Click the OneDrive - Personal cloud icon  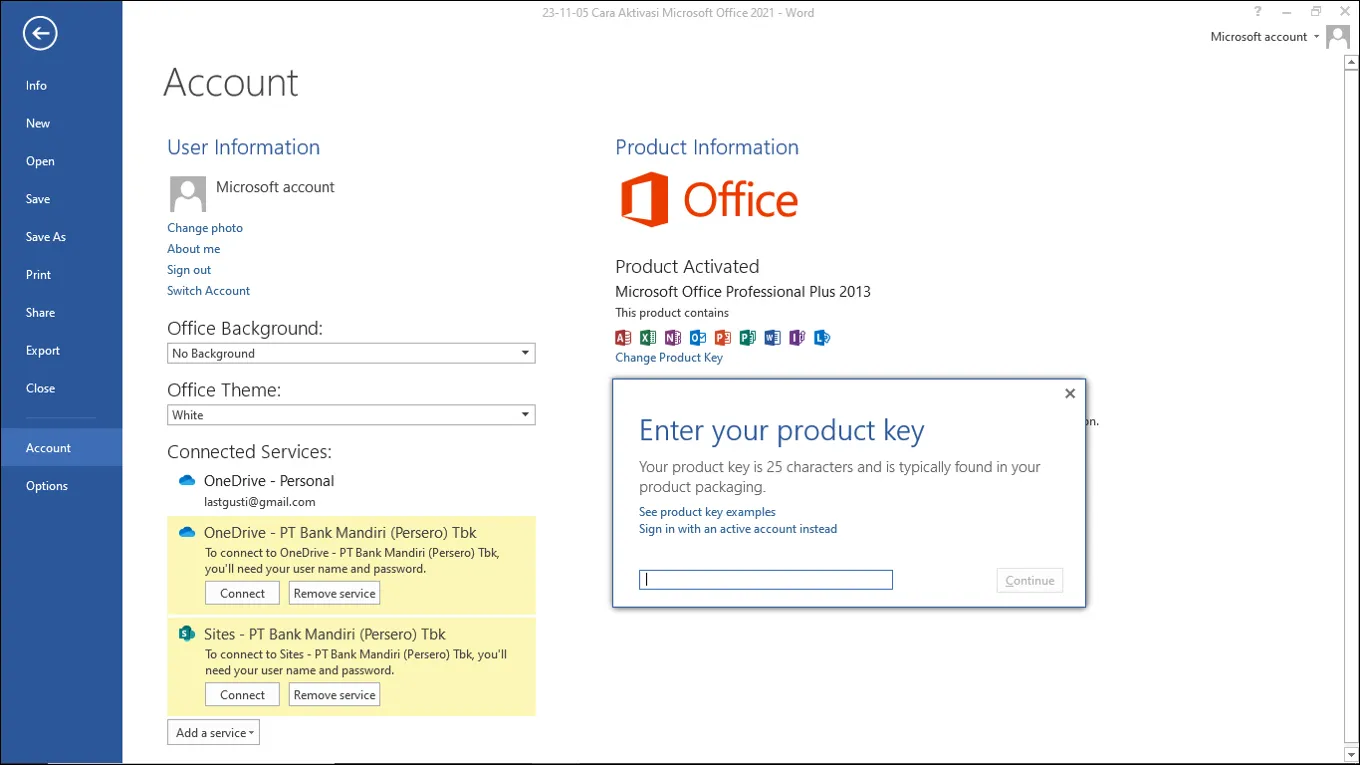click(186, 481)
